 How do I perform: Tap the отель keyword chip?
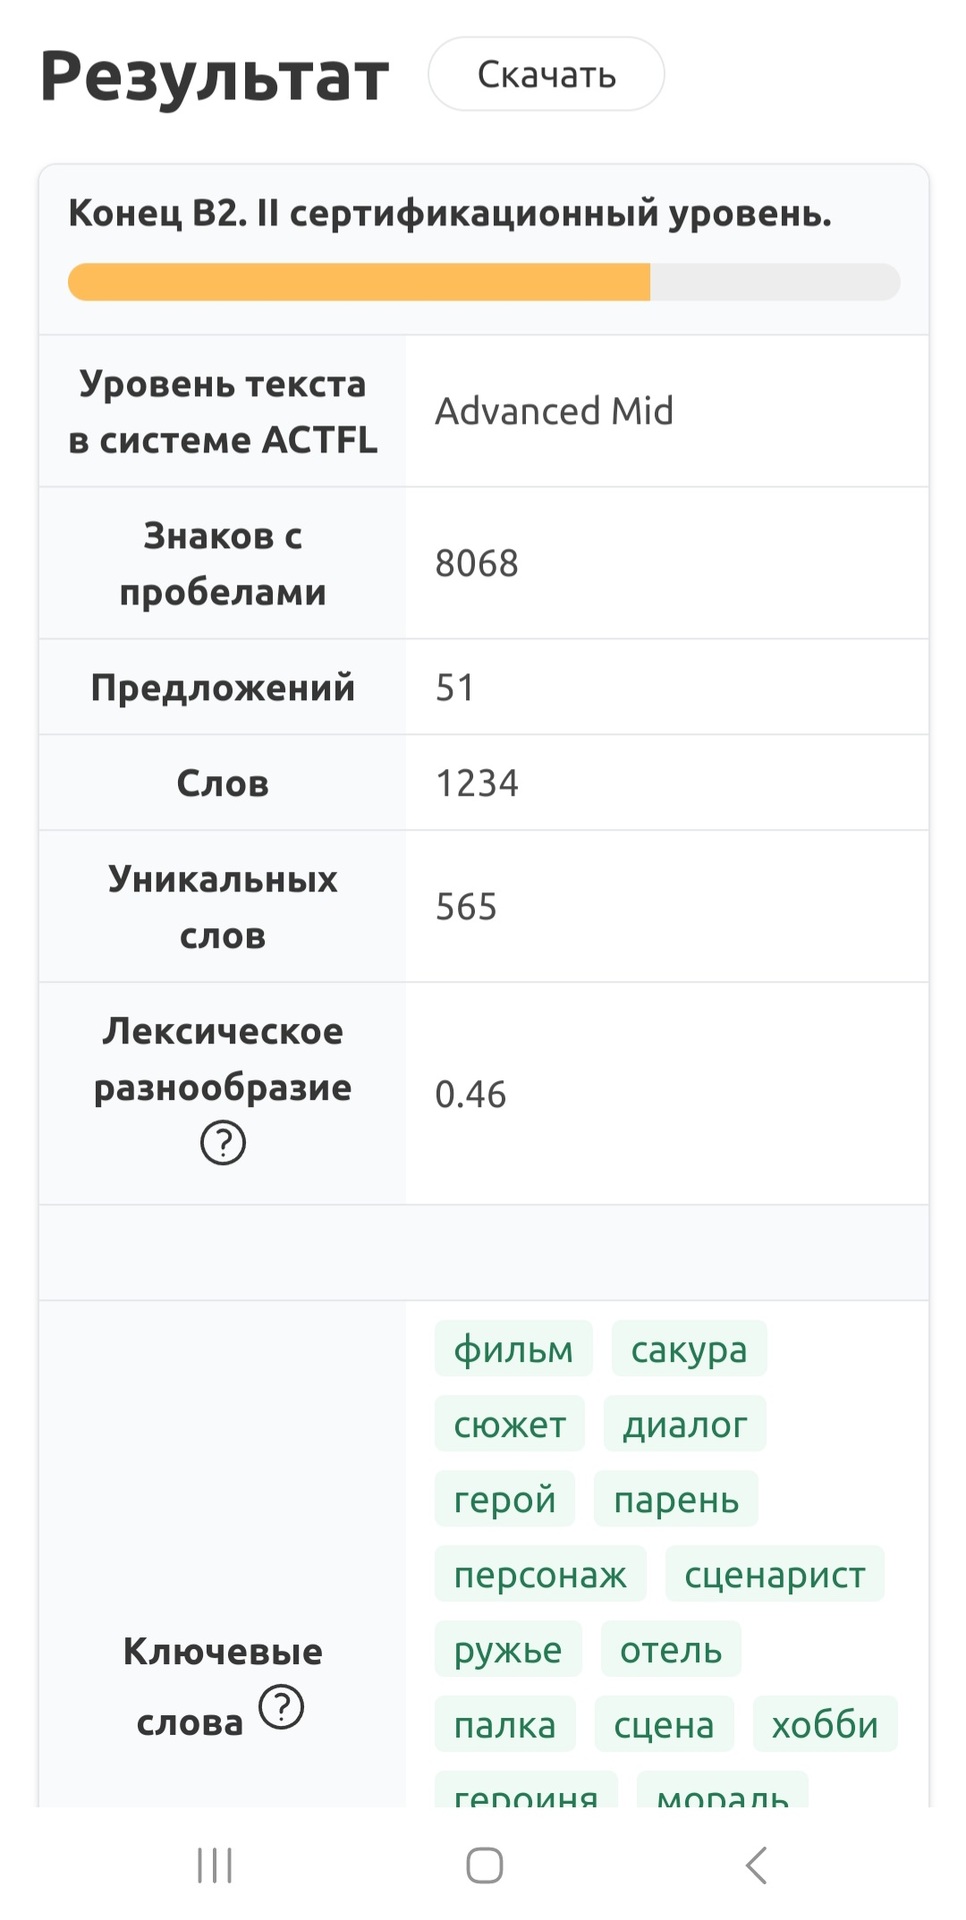[x=671, y=1649]
